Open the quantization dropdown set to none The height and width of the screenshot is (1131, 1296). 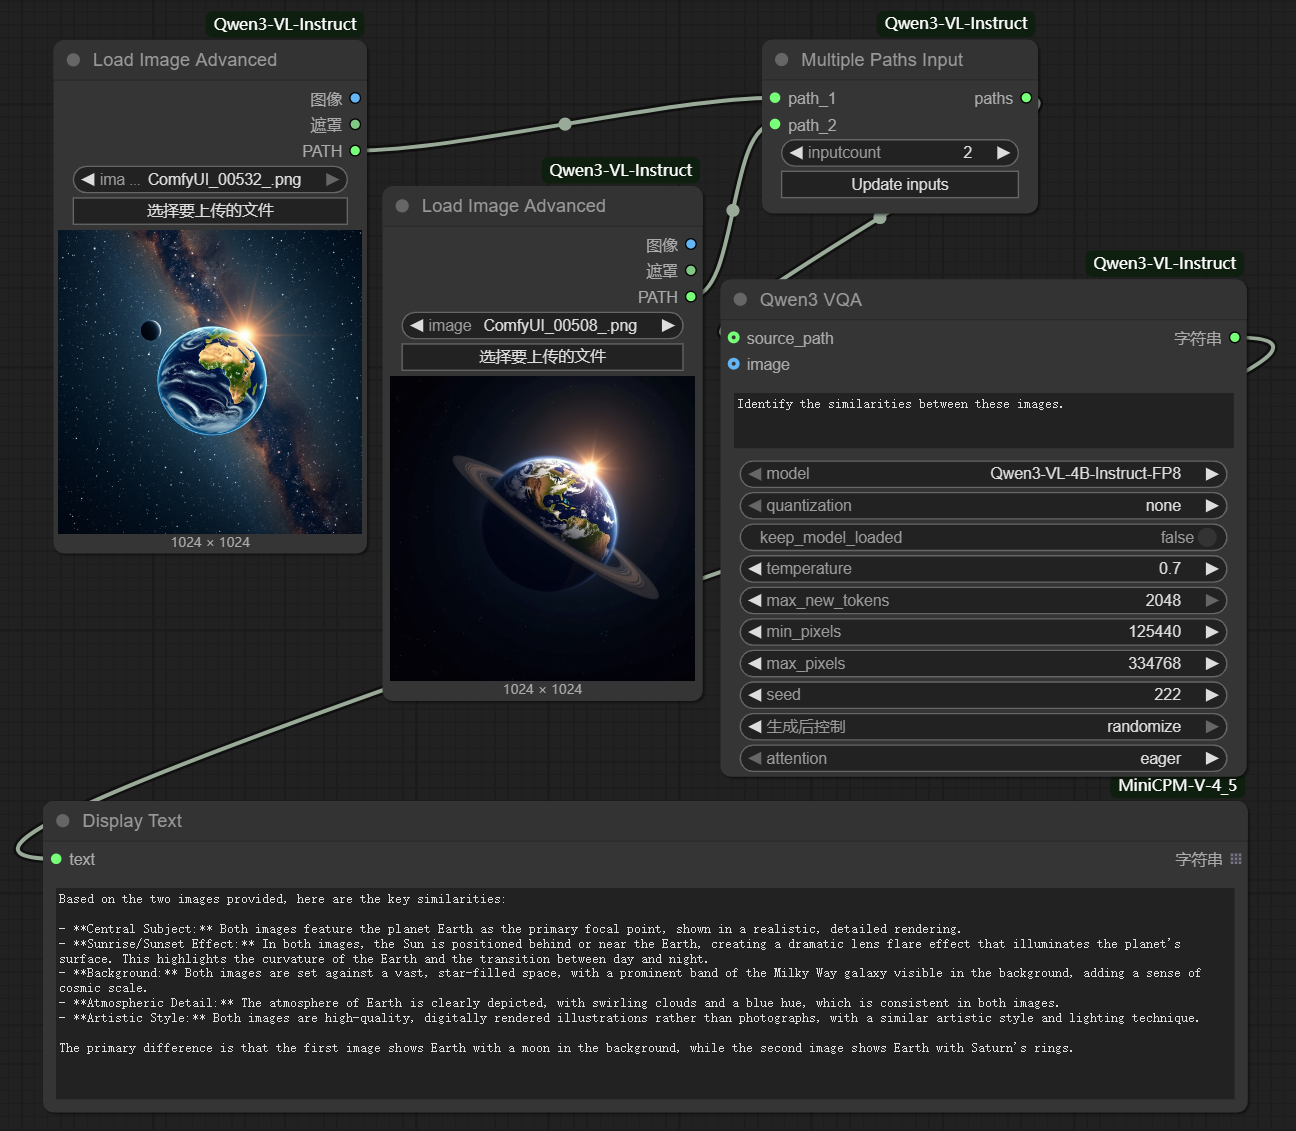[983, 506]
